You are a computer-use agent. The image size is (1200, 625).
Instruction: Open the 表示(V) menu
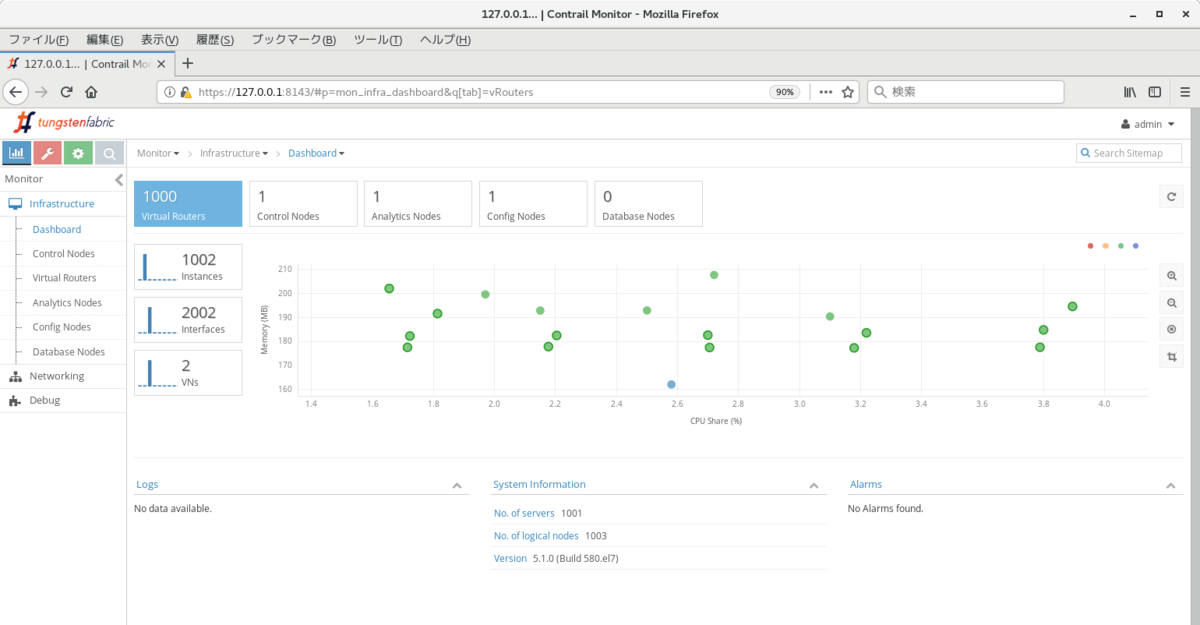click(159, 39)
